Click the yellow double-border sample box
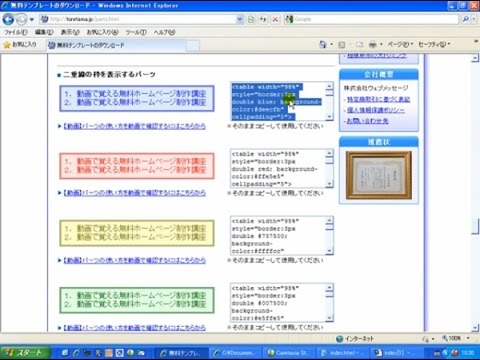 (137, 233)
